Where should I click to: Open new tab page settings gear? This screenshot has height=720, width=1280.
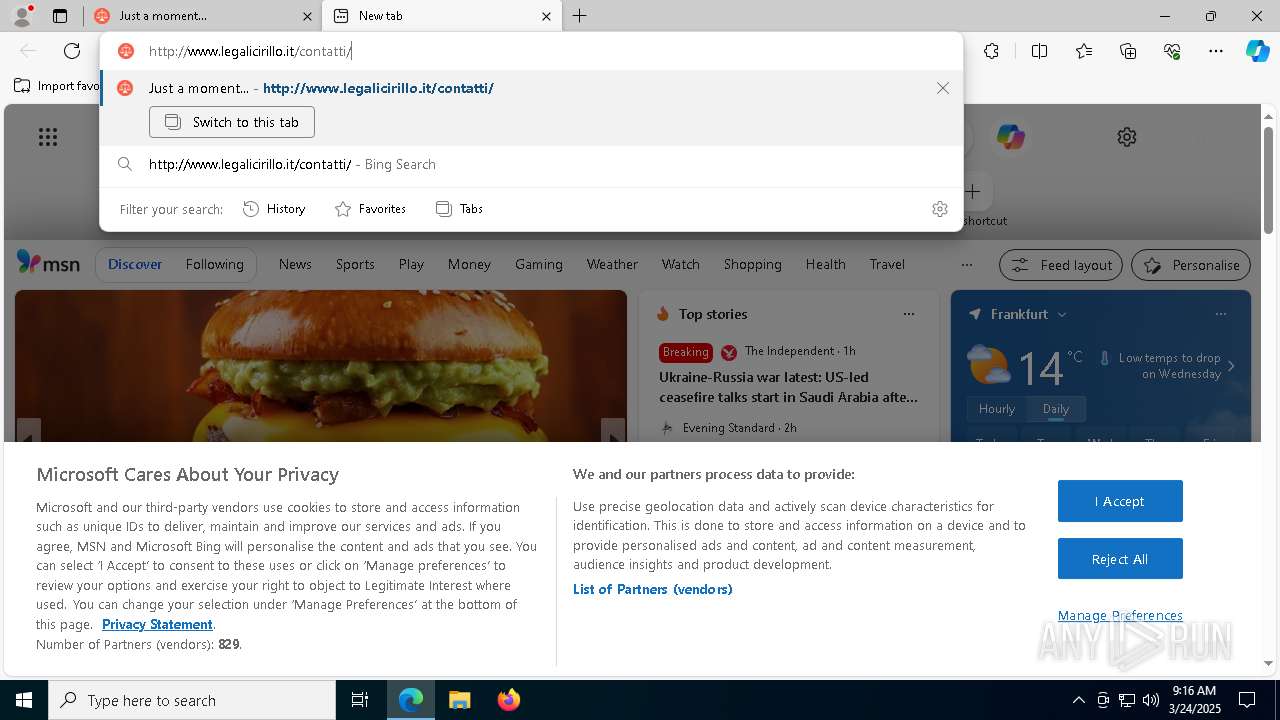1127,137
